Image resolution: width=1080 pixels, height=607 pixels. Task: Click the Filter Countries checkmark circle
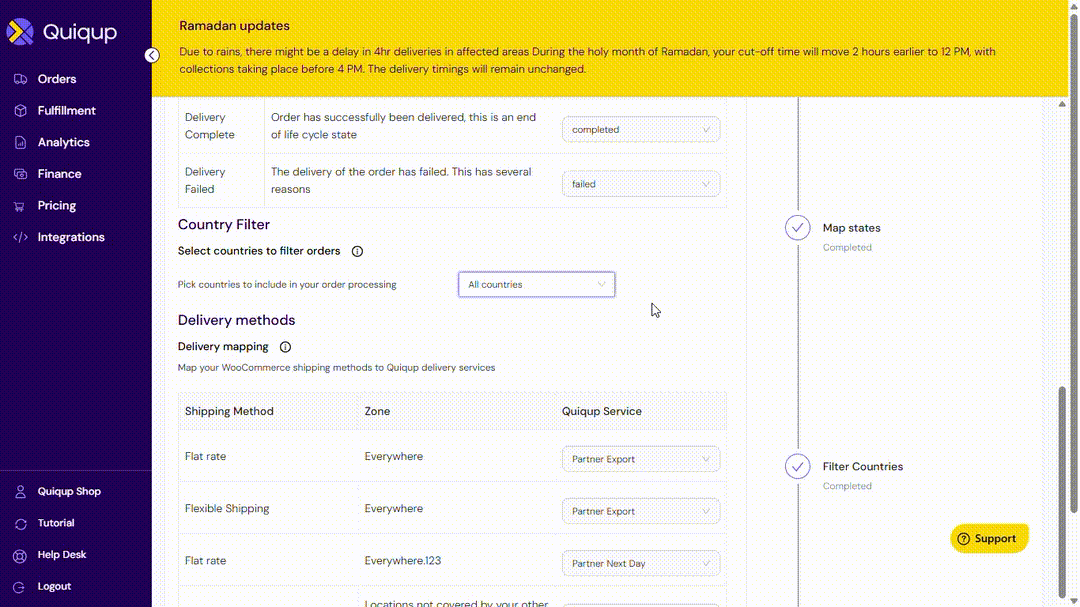[798, 466]
